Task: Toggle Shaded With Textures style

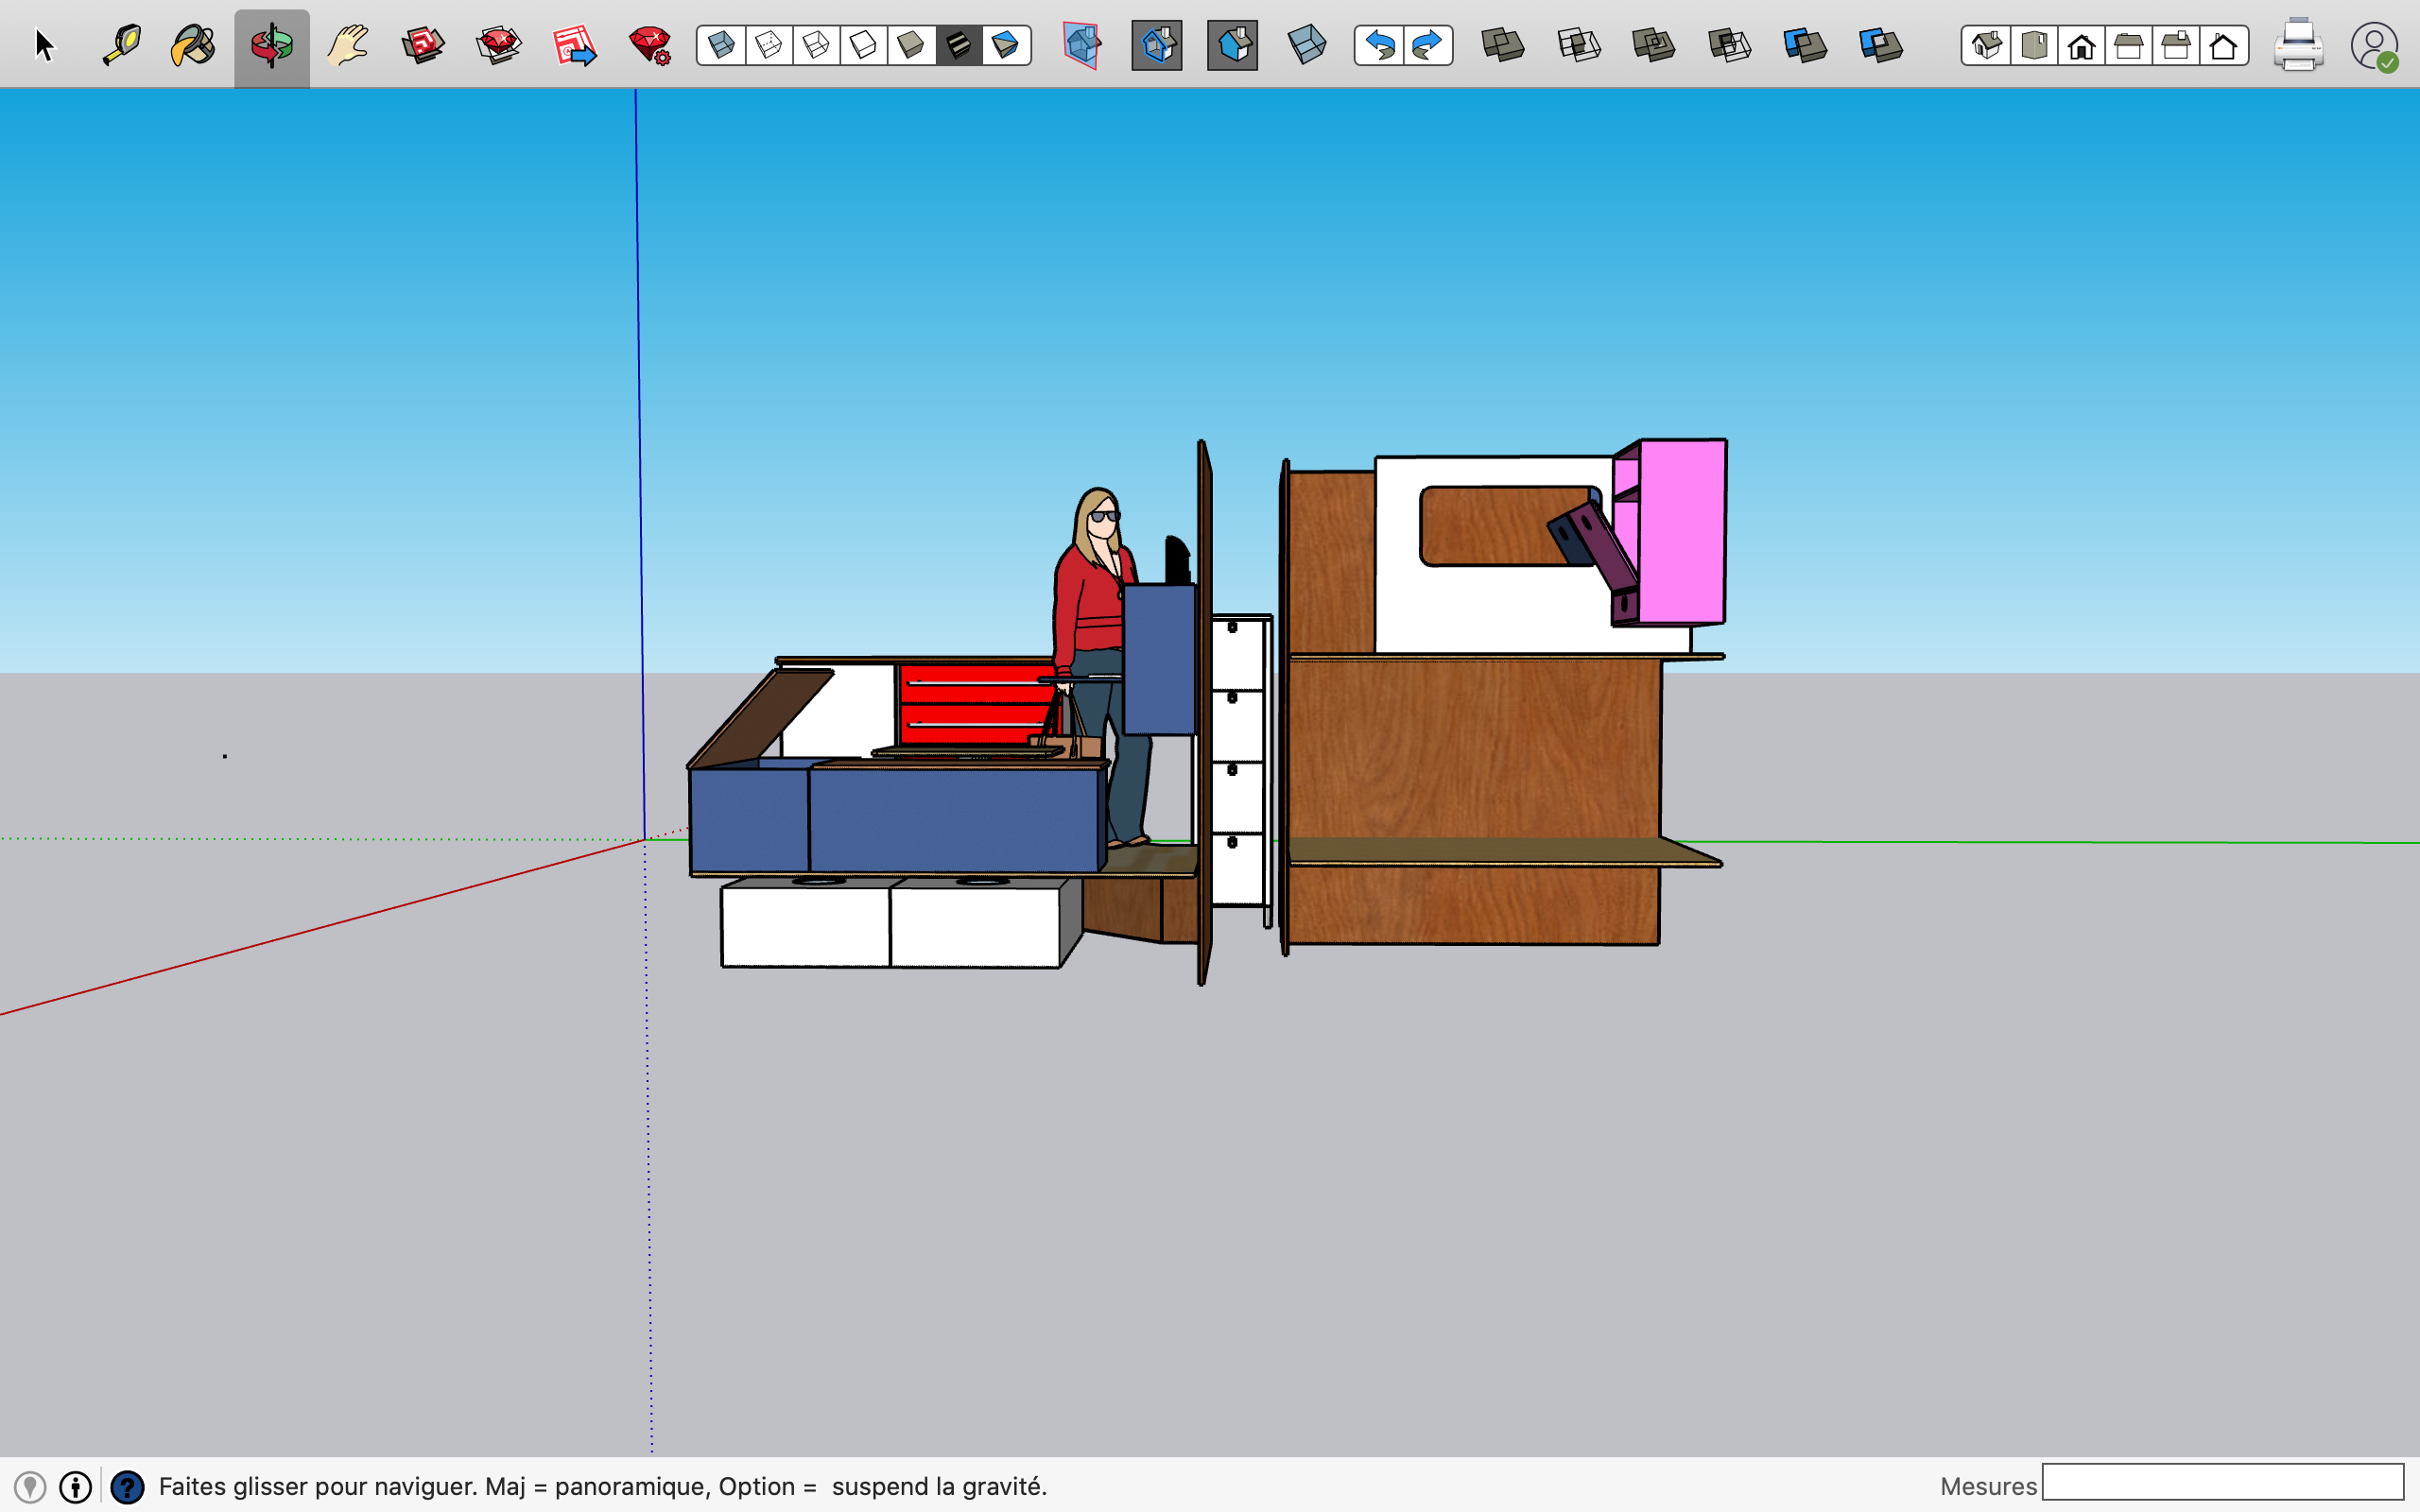Action: (958, 45)
